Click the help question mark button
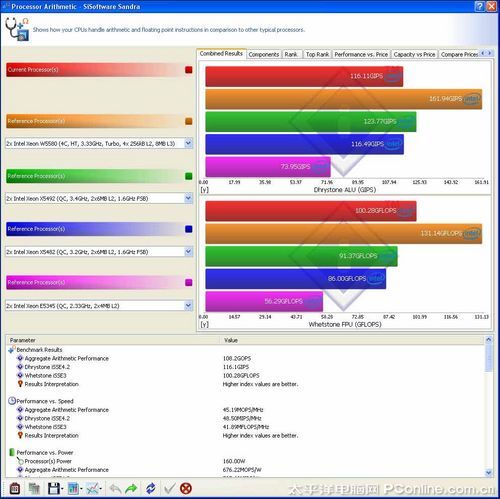Screen dimensions: 500x499 (x=479, y=6)
